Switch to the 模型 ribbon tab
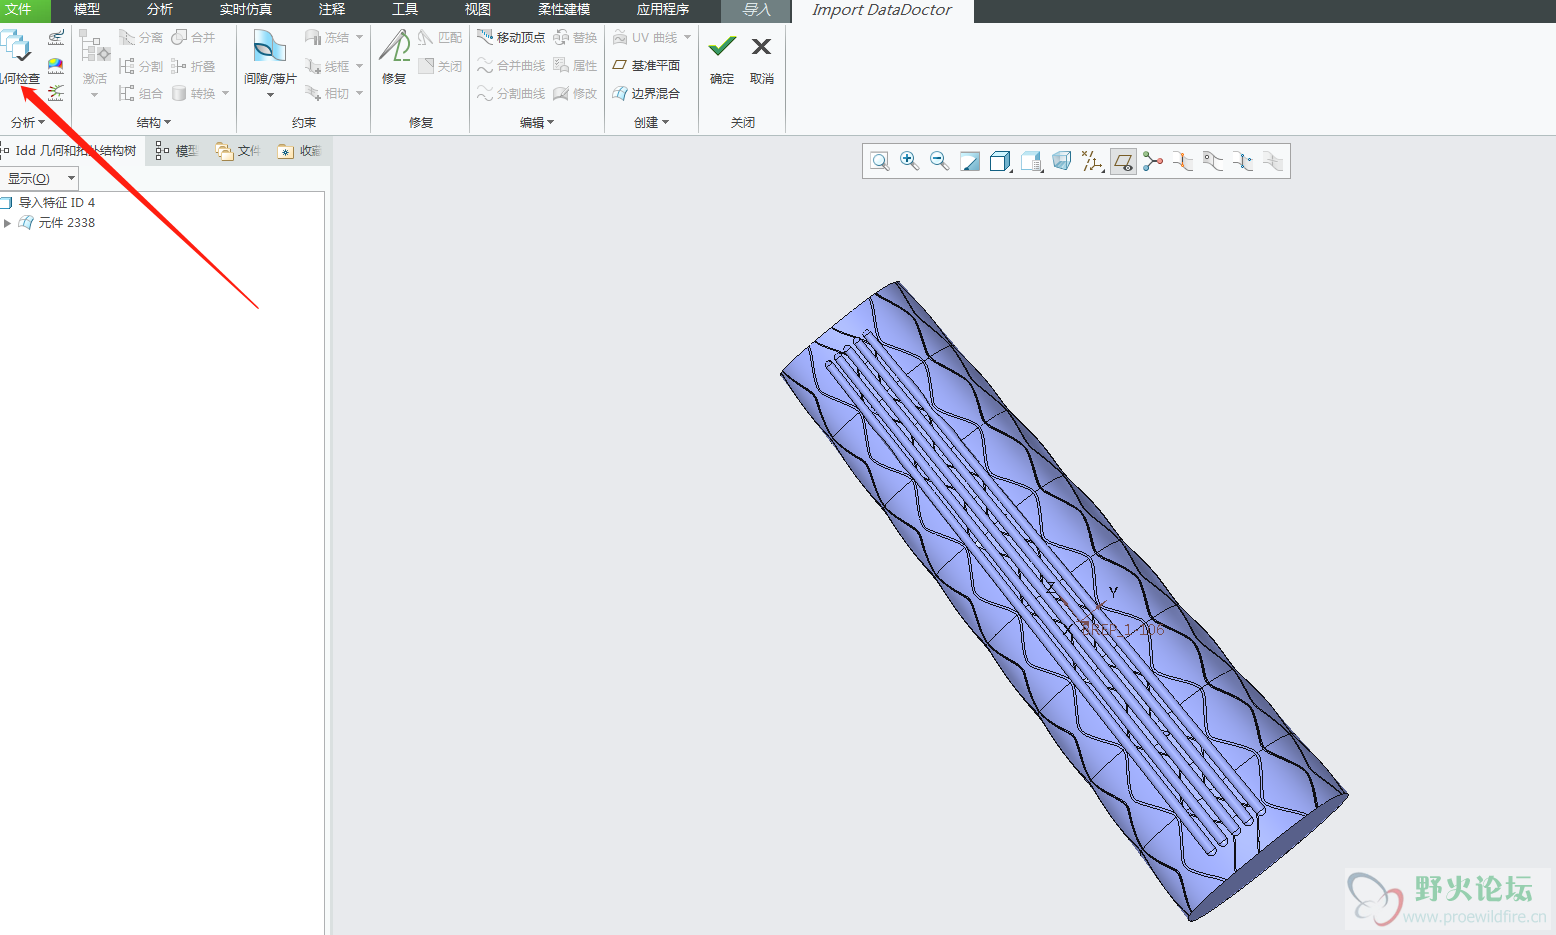 point(87,10)
